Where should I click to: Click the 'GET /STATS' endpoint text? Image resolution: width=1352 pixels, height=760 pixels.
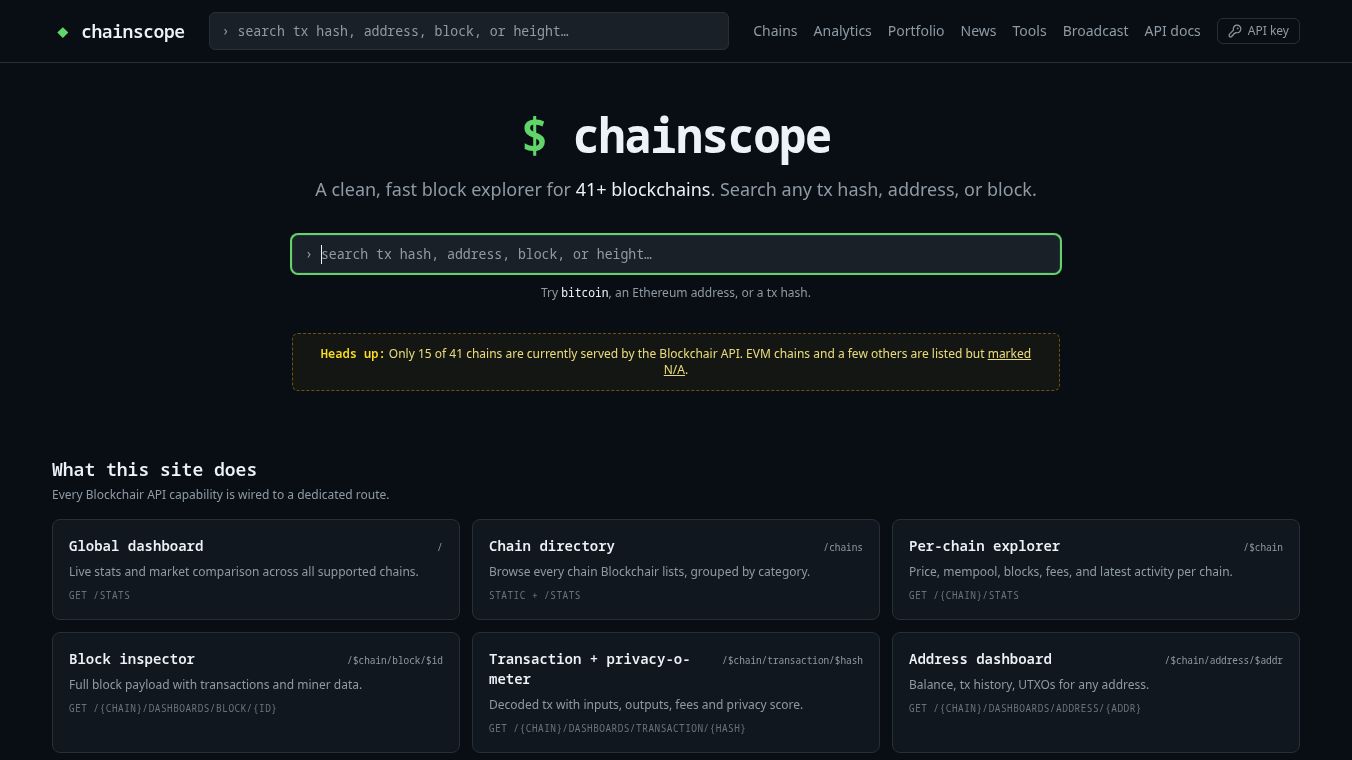99,595
